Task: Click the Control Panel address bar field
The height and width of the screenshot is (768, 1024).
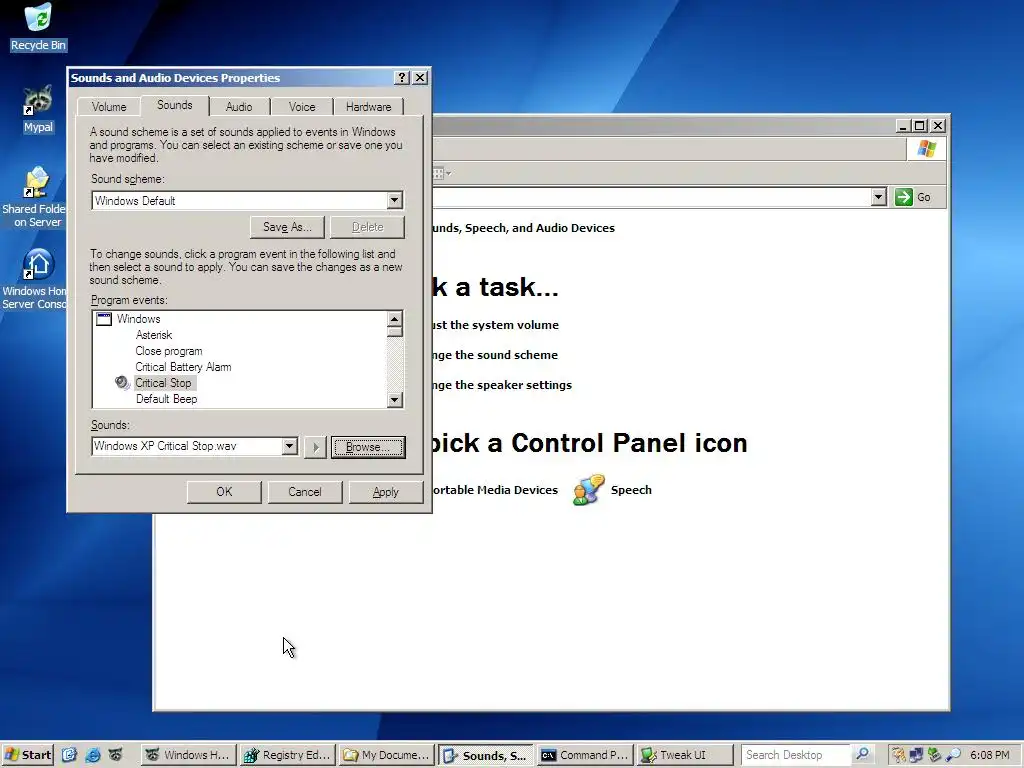Action: (x=650, y=197)
